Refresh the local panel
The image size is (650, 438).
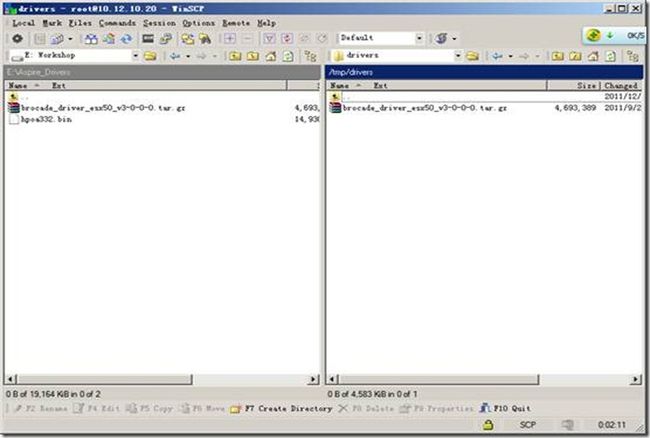point(288,56)
